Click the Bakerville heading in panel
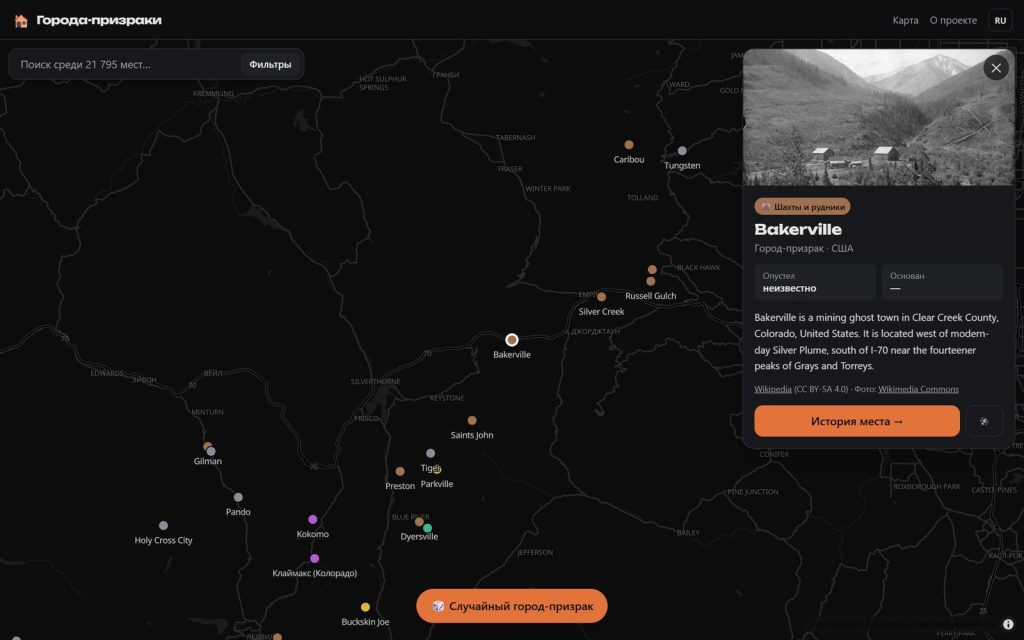 797,229
